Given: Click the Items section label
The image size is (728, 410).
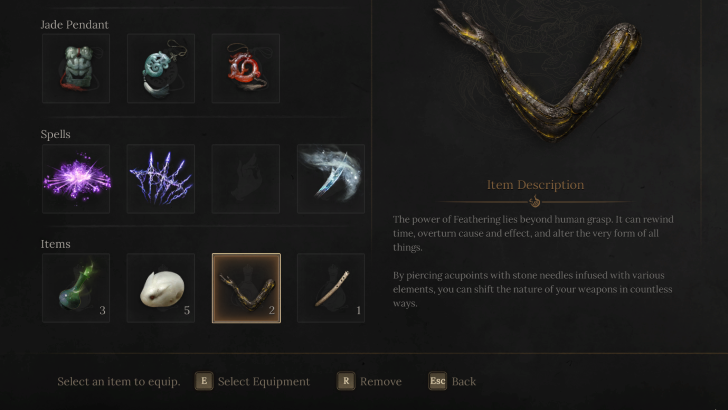Looking at the screenshot, I should [x=55, y=244].
